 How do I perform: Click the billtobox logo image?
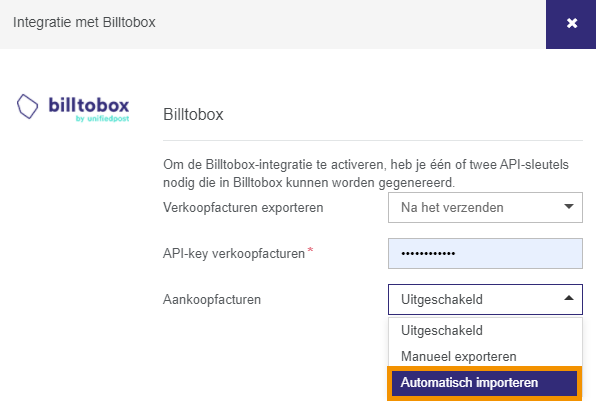point(73,107)
